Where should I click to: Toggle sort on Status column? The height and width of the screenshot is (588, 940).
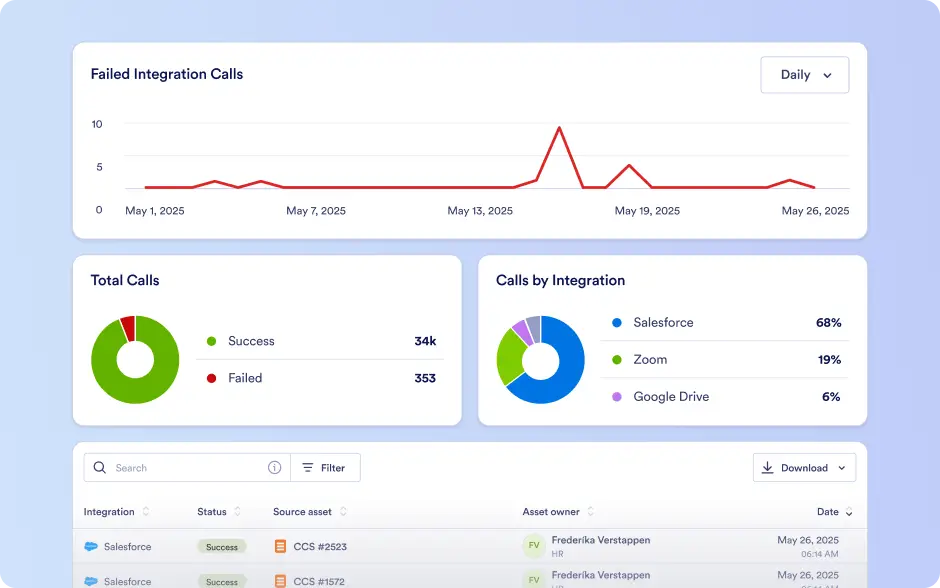click(x=237, y=511)
